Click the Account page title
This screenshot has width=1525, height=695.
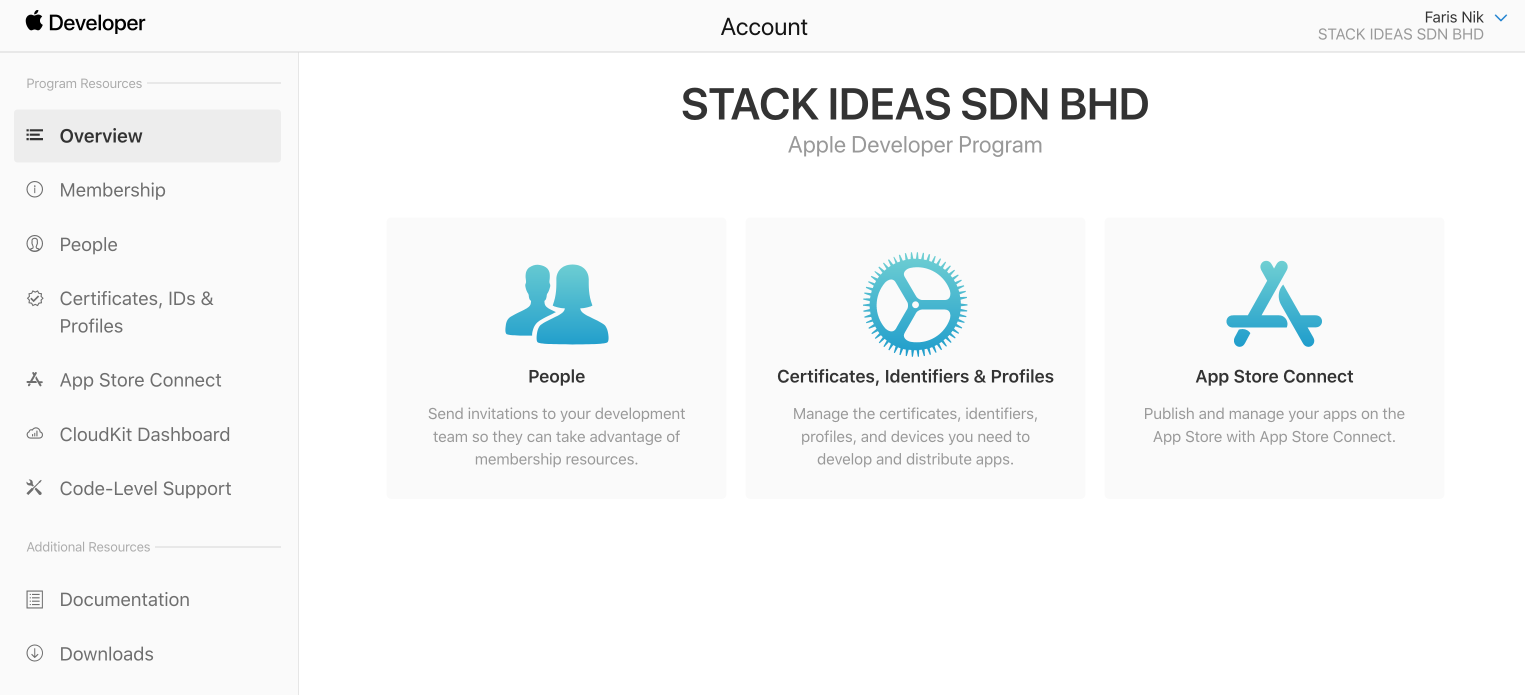764,27
